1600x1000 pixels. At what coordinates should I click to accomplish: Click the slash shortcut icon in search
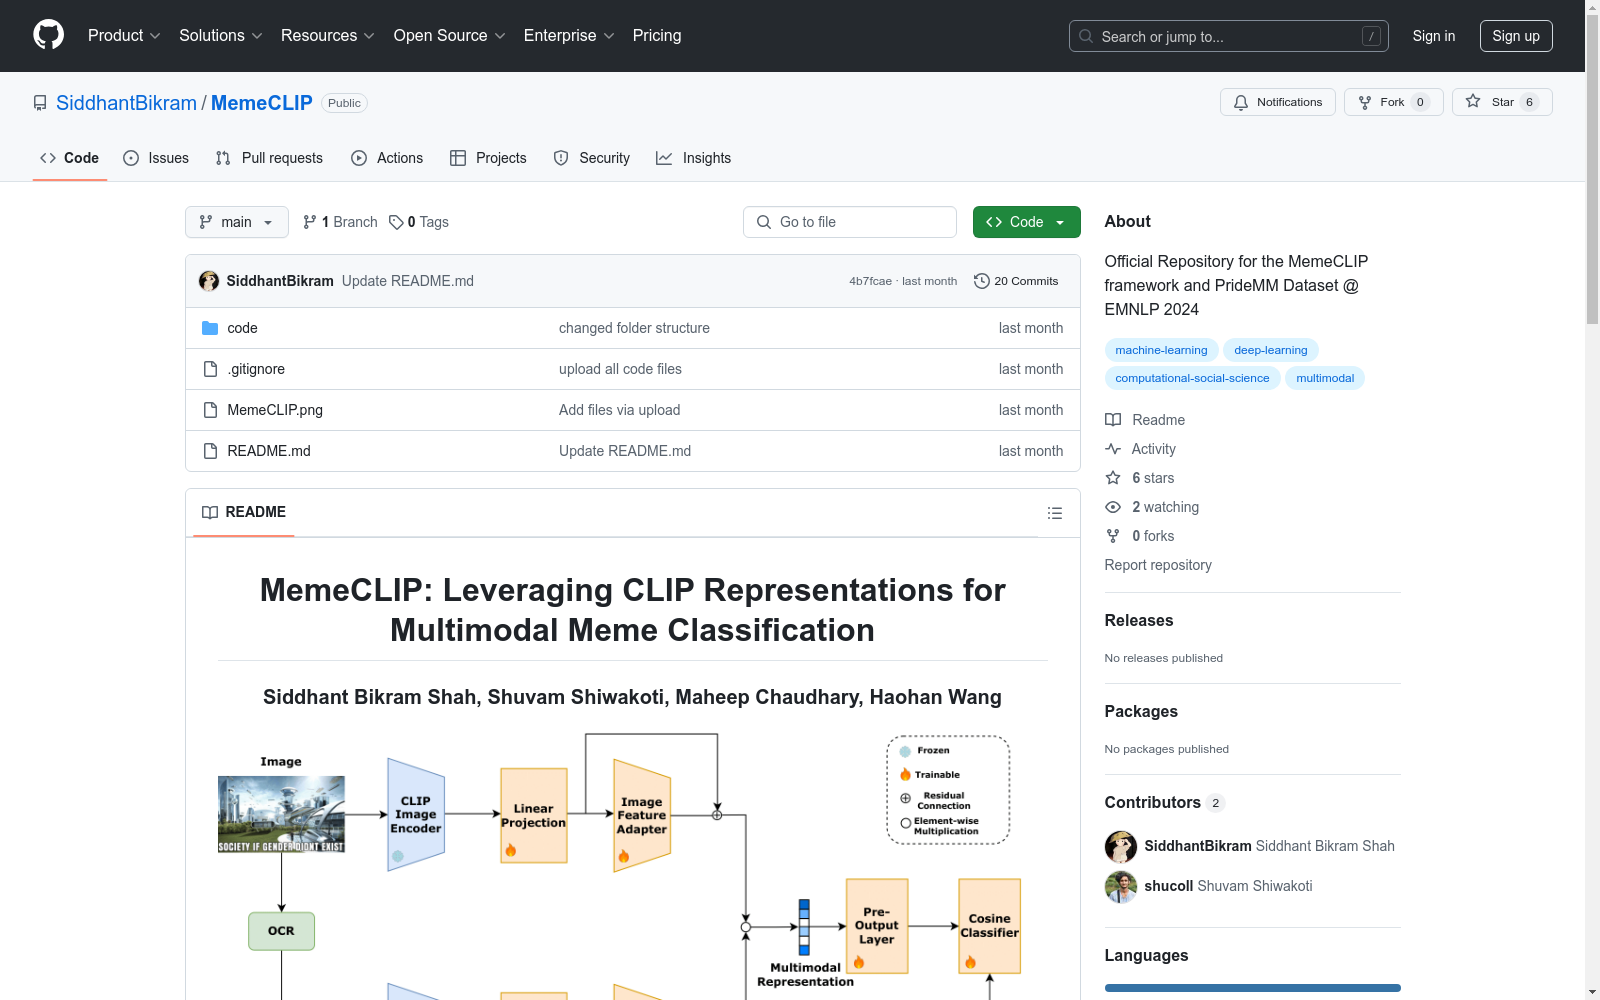1371,36
